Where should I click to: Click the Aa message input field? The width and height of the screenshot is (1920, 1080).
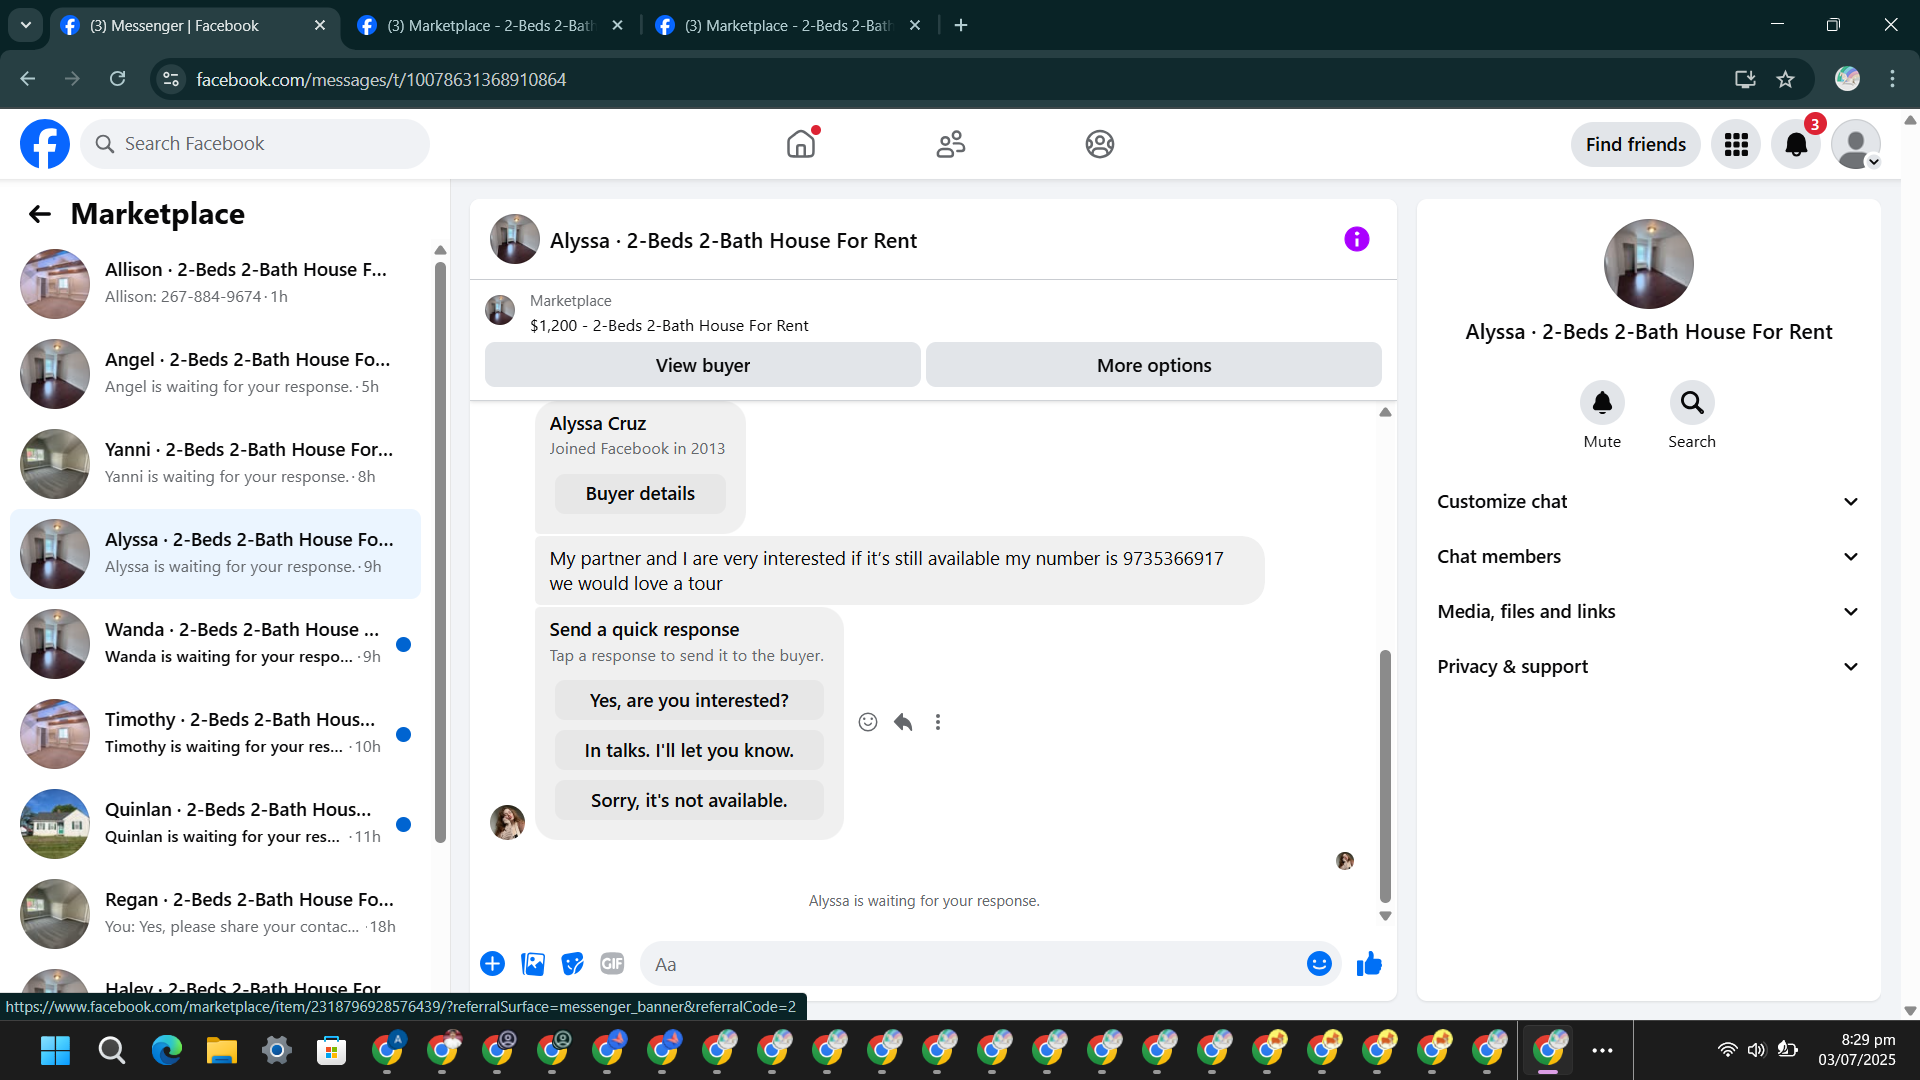[x=970, y=965]
